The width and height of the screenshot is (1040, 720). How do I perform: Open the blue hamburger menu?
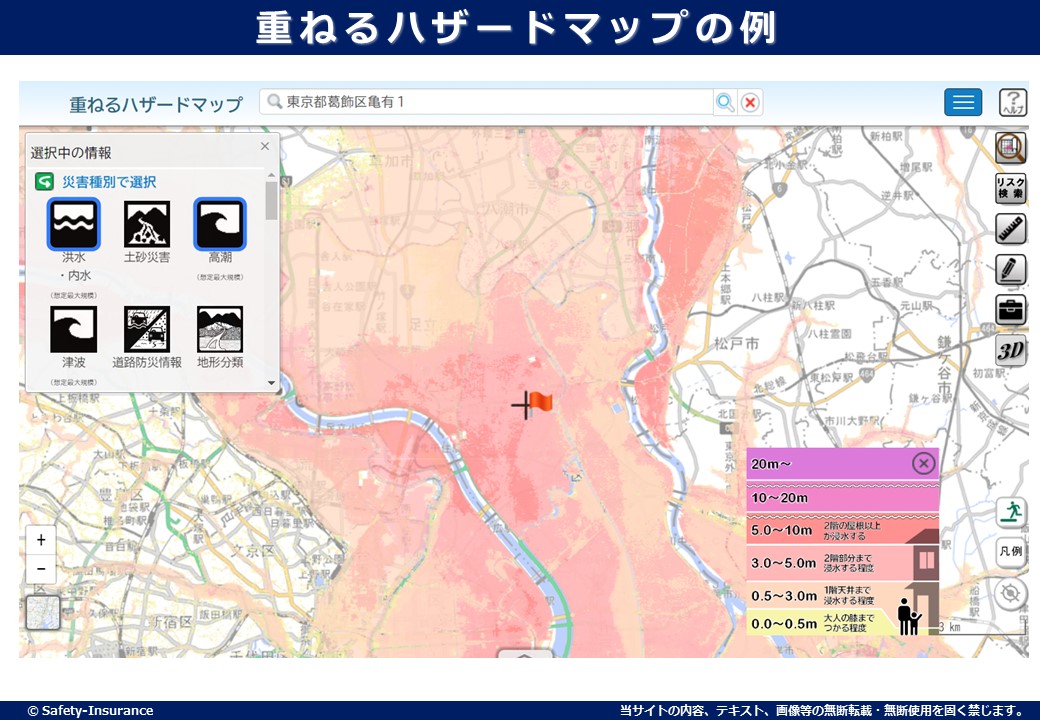pos(963,102)
